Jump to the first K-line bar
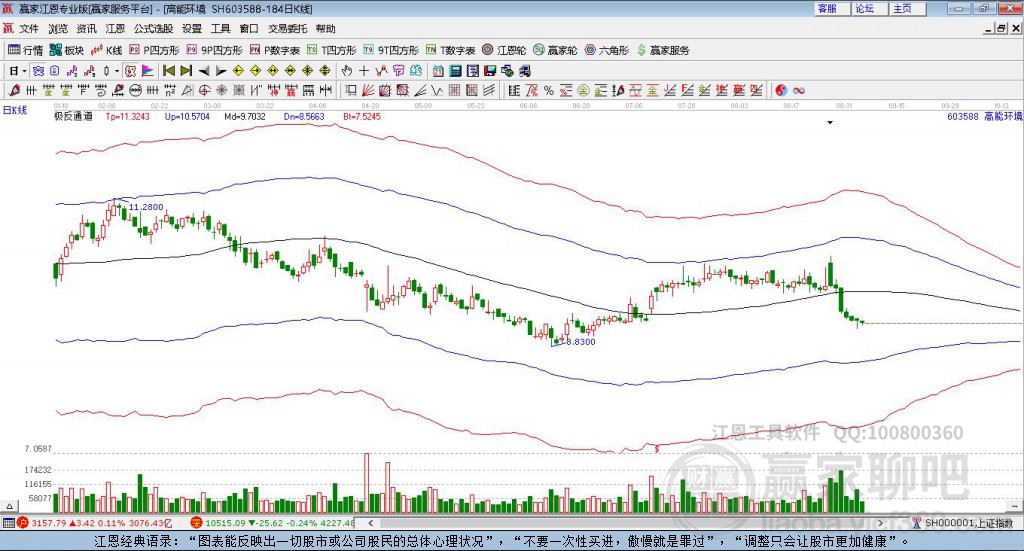 (169, 71)
